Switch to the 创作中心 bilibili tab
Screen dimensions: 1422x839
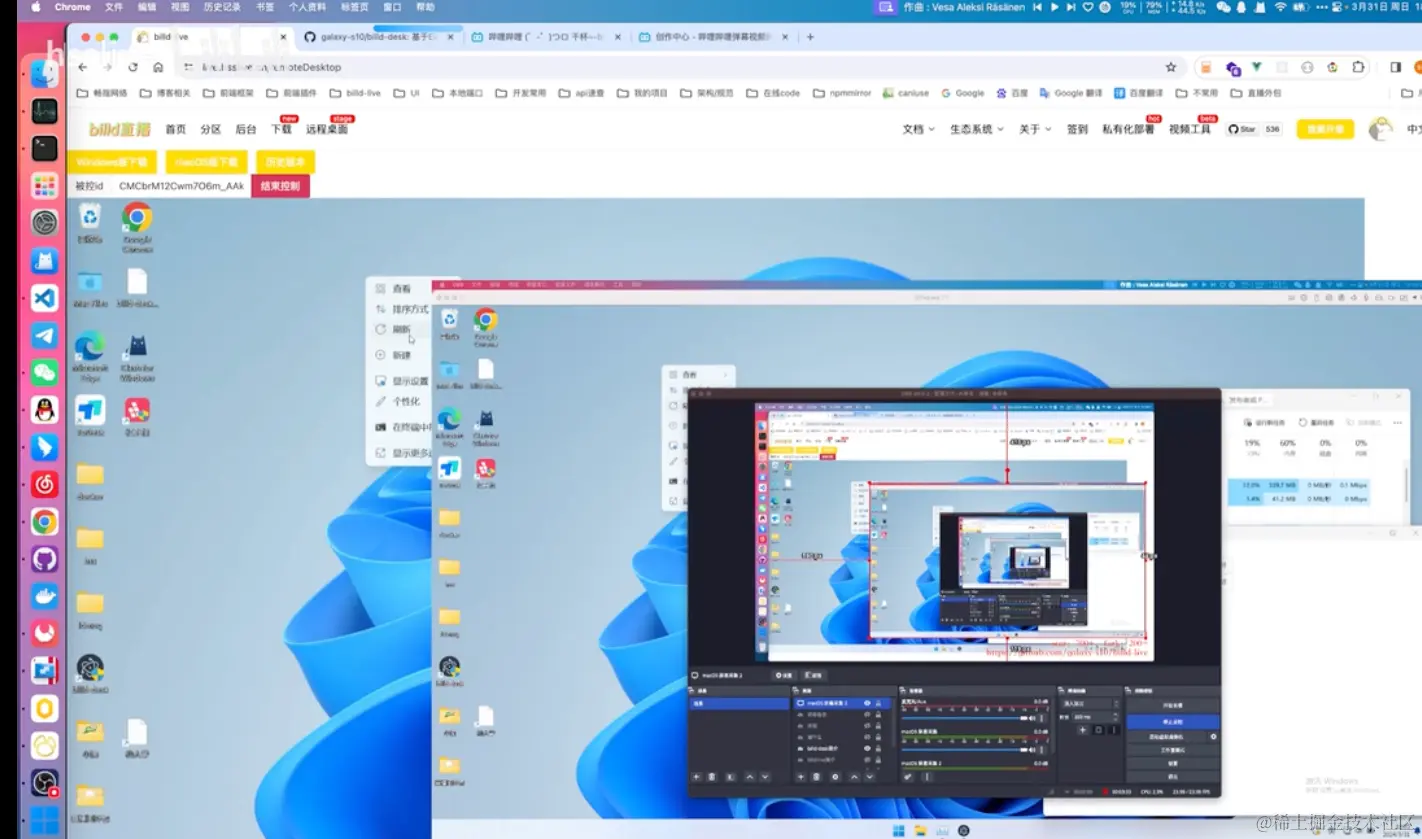[x=712, y=37]
